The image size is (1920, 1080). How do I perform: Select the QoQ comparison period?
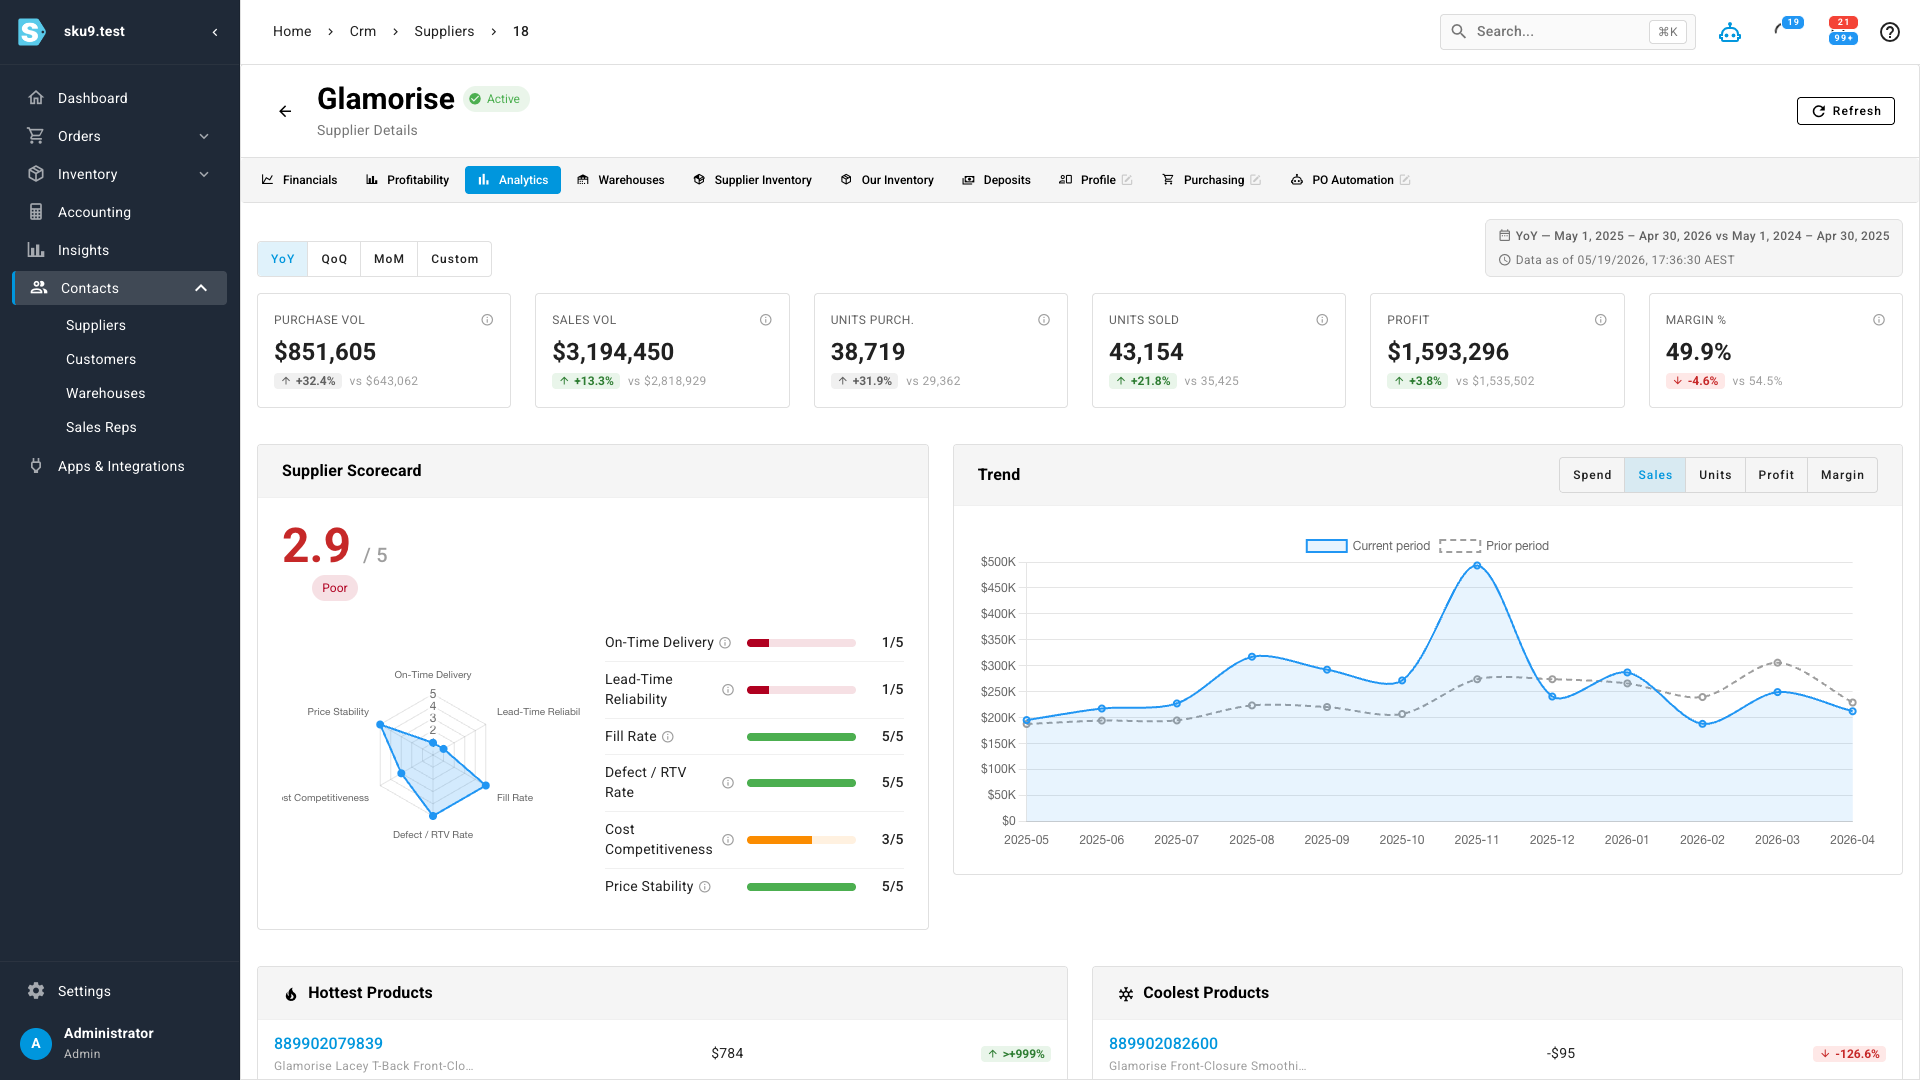click(334, 259)
